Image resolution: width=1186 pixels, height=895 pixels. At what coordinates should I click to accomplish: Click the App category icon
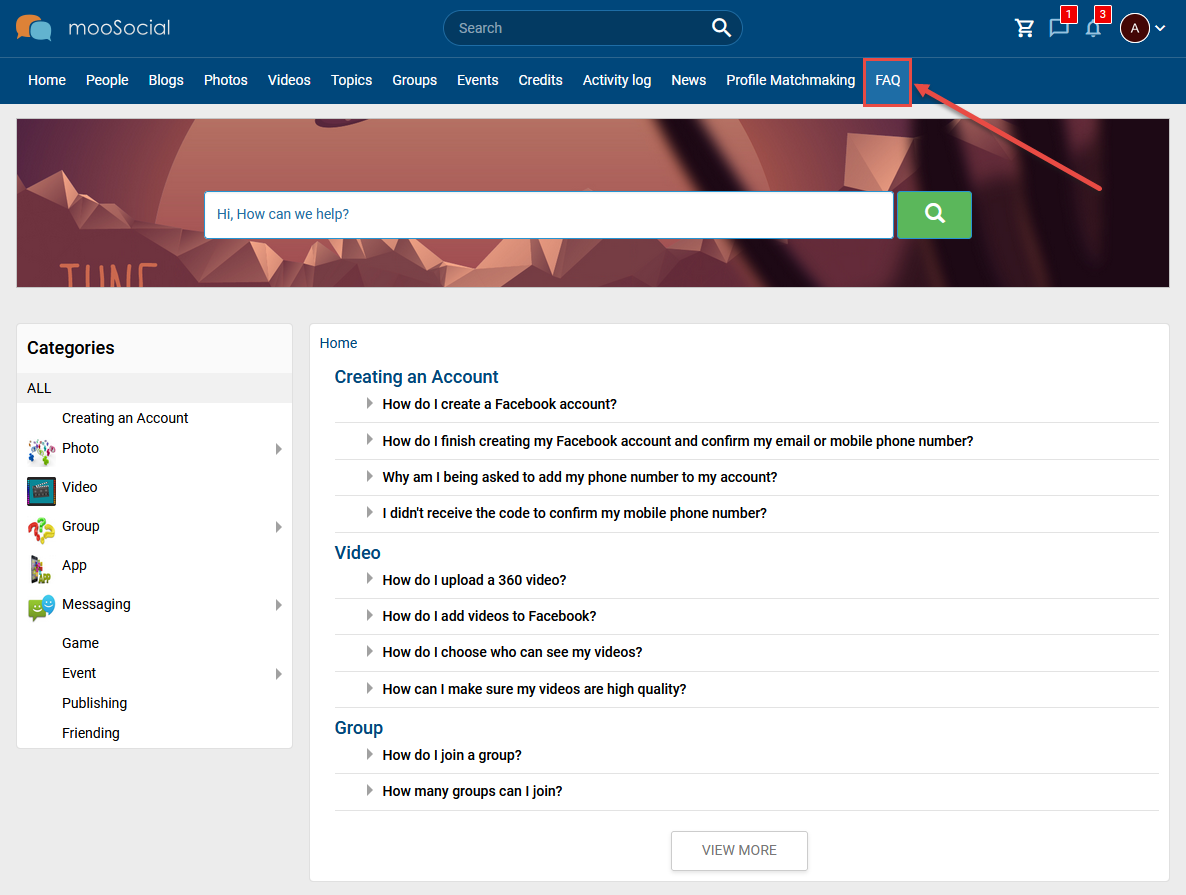42,570
